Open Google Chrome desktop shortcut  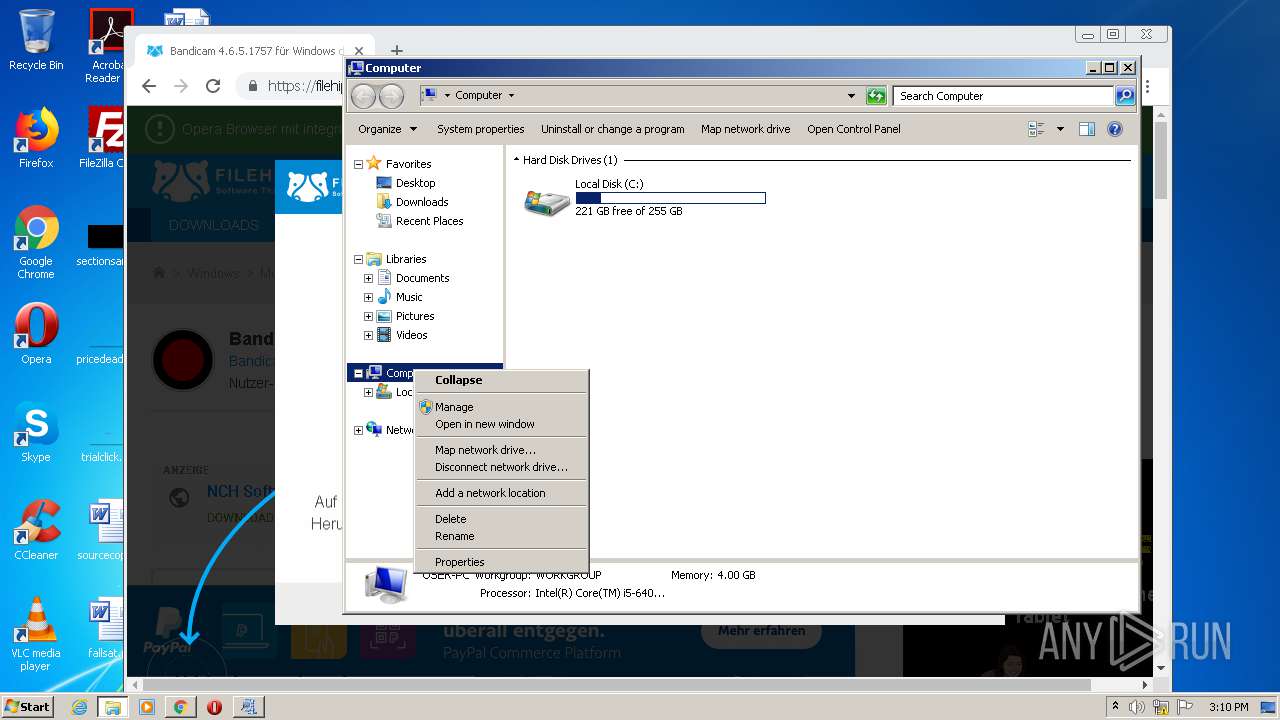click(x=36, y=242)
